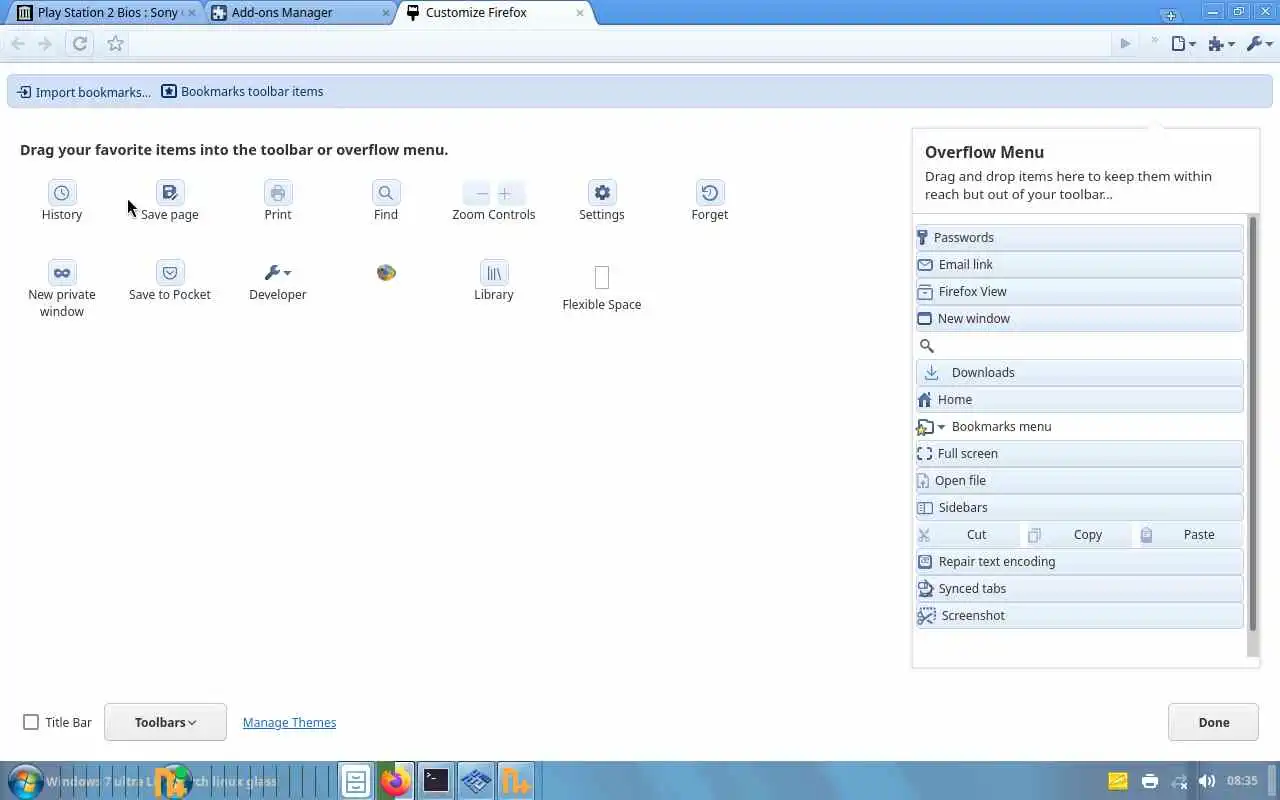Click the bookmark star in the navigation bar
Viewport: 1280px width, 800px height.
(115, 43)
